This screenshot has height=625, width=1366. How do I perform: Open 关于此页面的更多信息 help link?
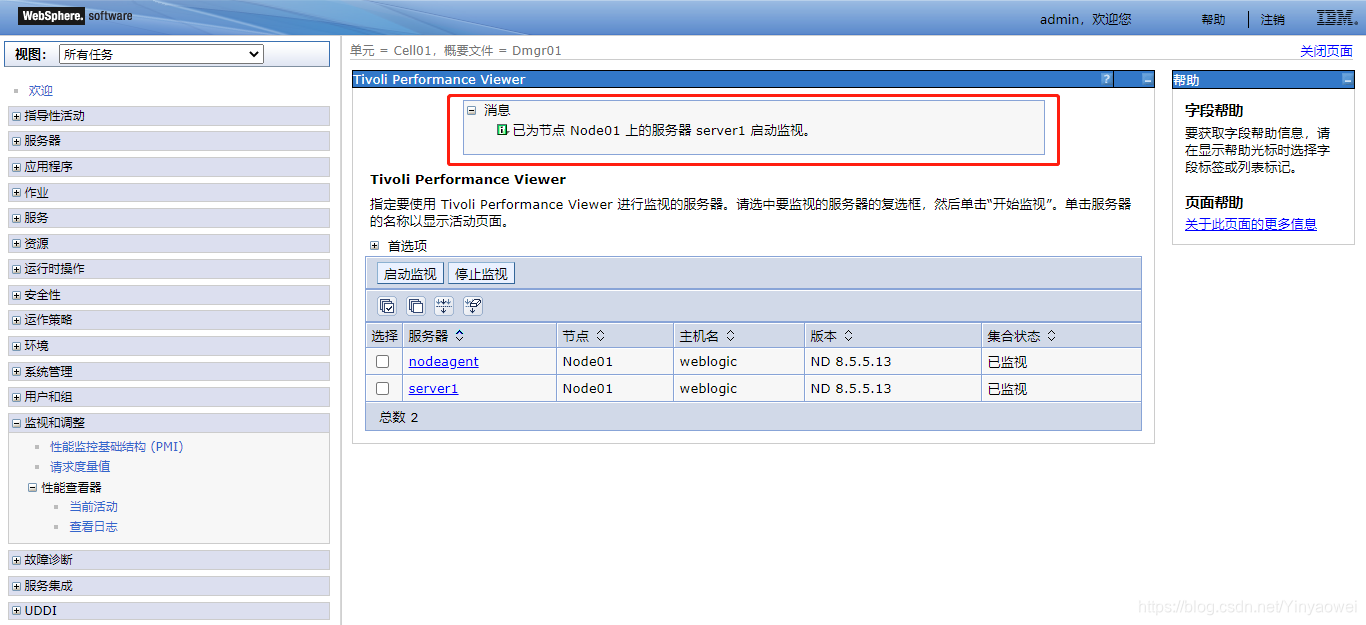point(1251,224)
